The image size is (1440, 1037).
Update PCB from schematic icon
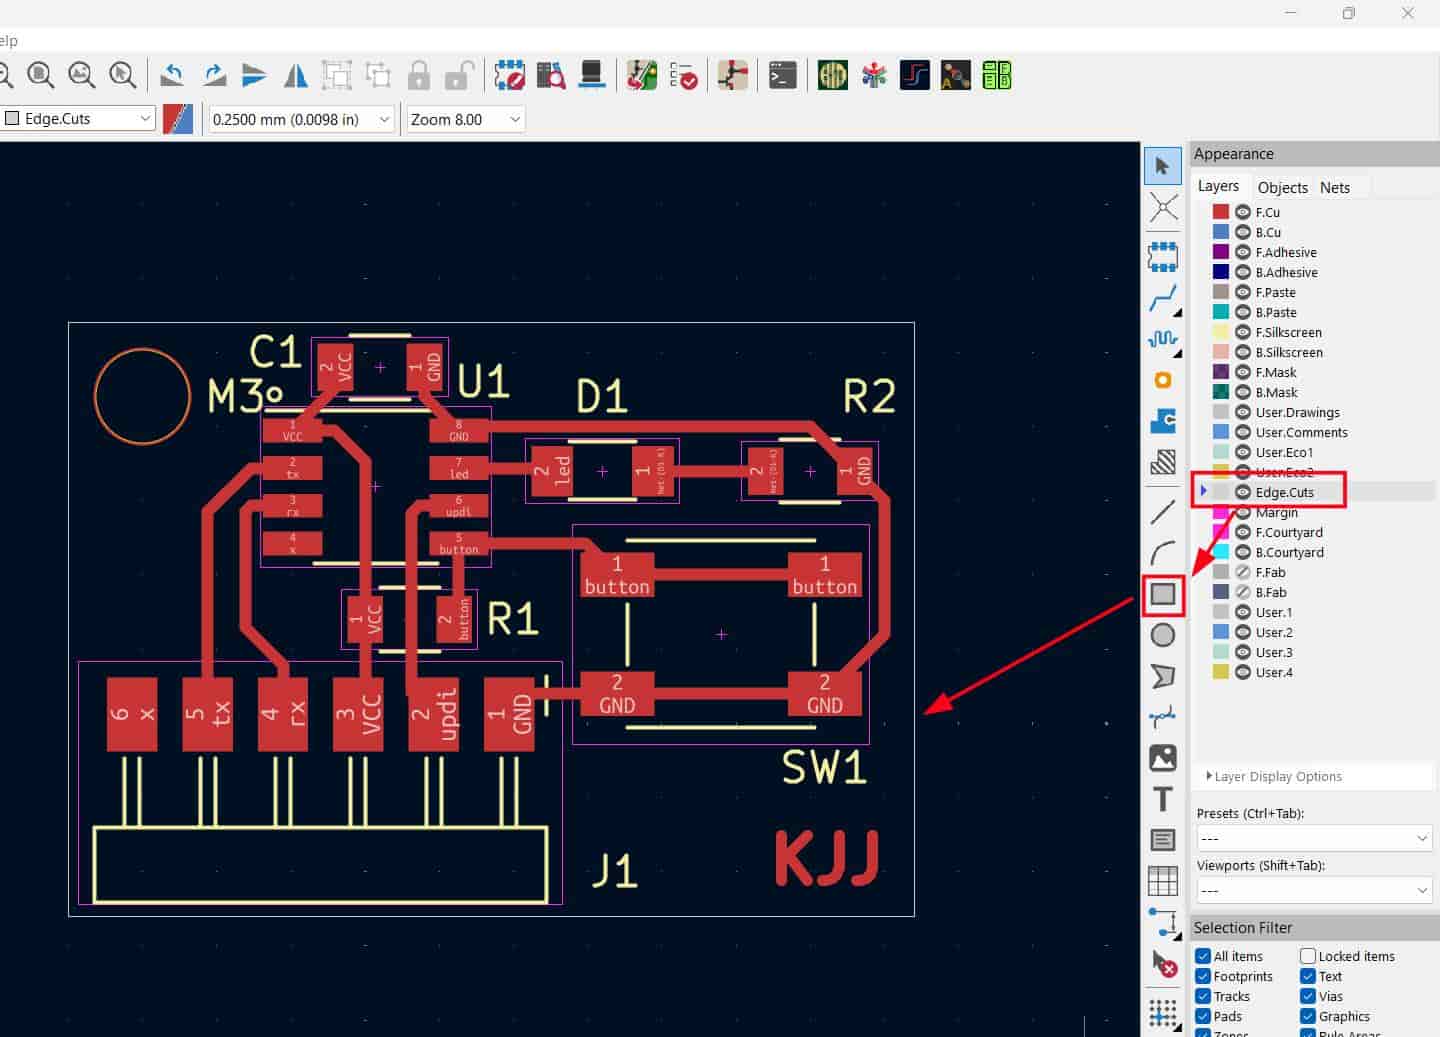tap(641, 76)
